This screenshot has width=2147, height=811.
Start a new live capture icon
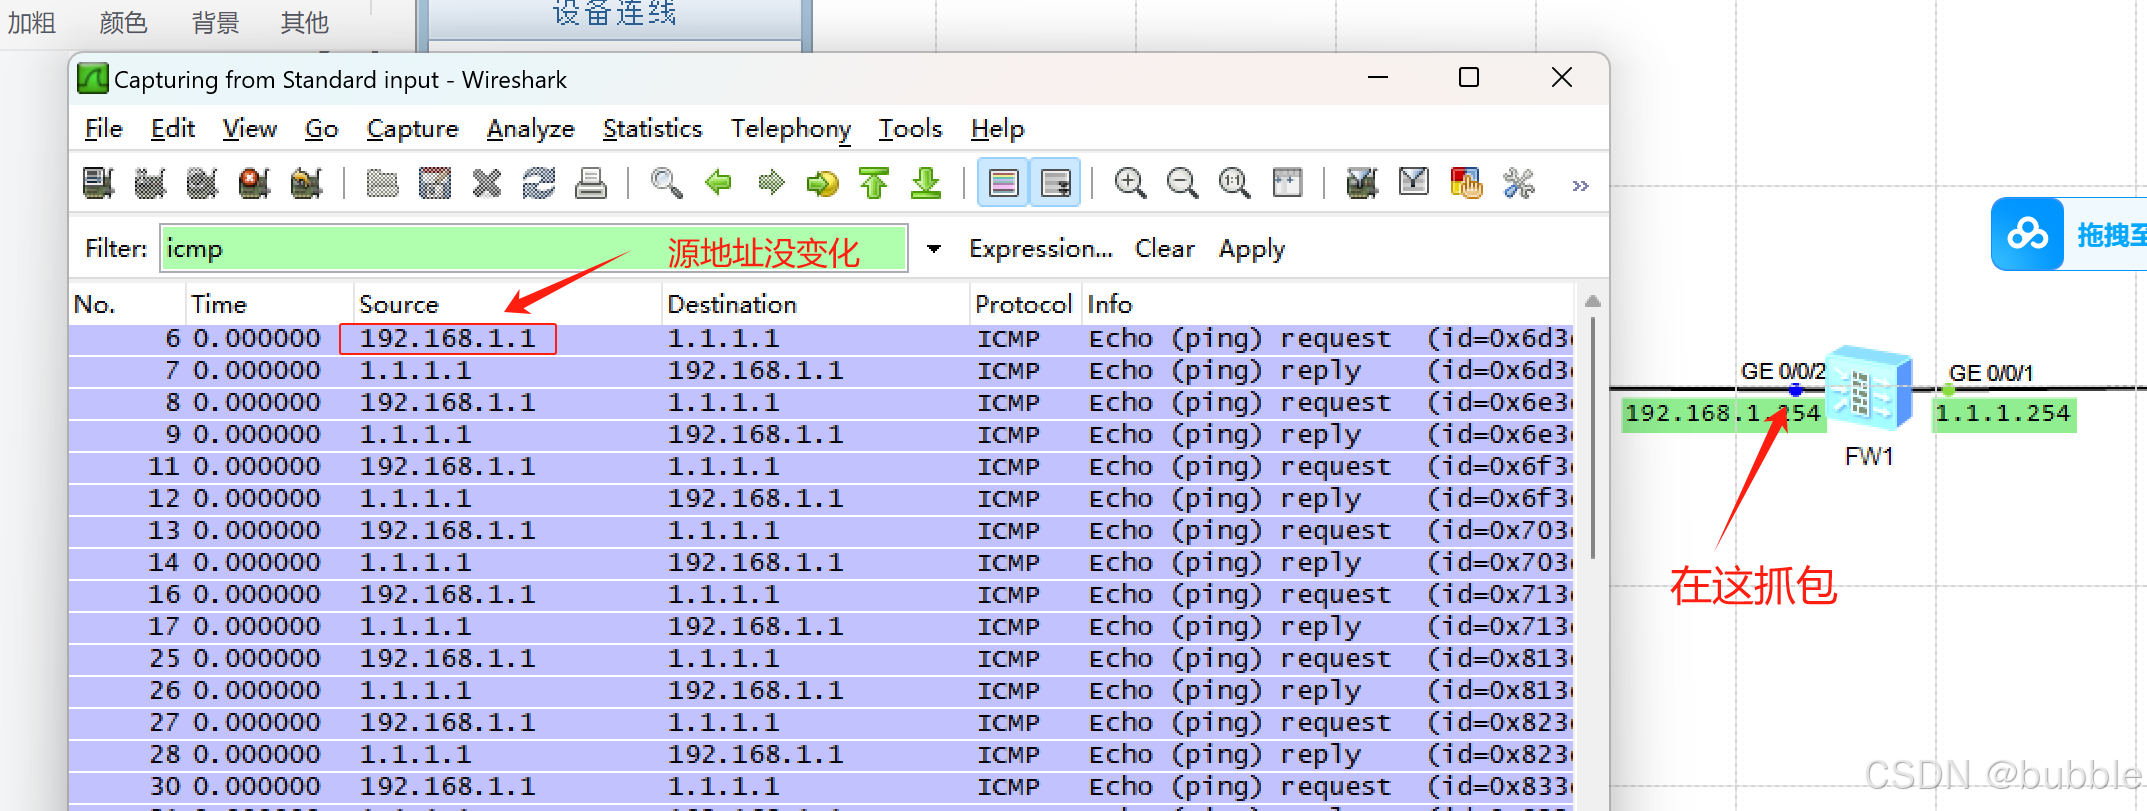point(202,183)
